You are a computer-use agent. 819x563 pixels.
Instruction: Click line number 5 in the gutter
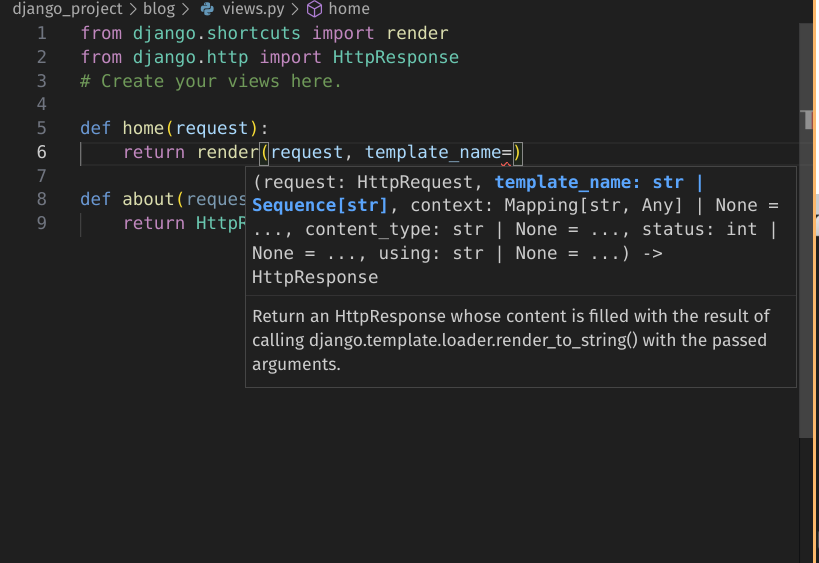(41, 128)
